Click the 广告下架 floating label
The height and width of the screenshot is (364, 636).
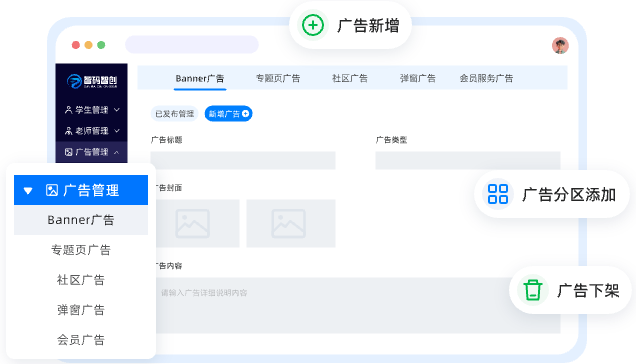[x=589, y=291]
